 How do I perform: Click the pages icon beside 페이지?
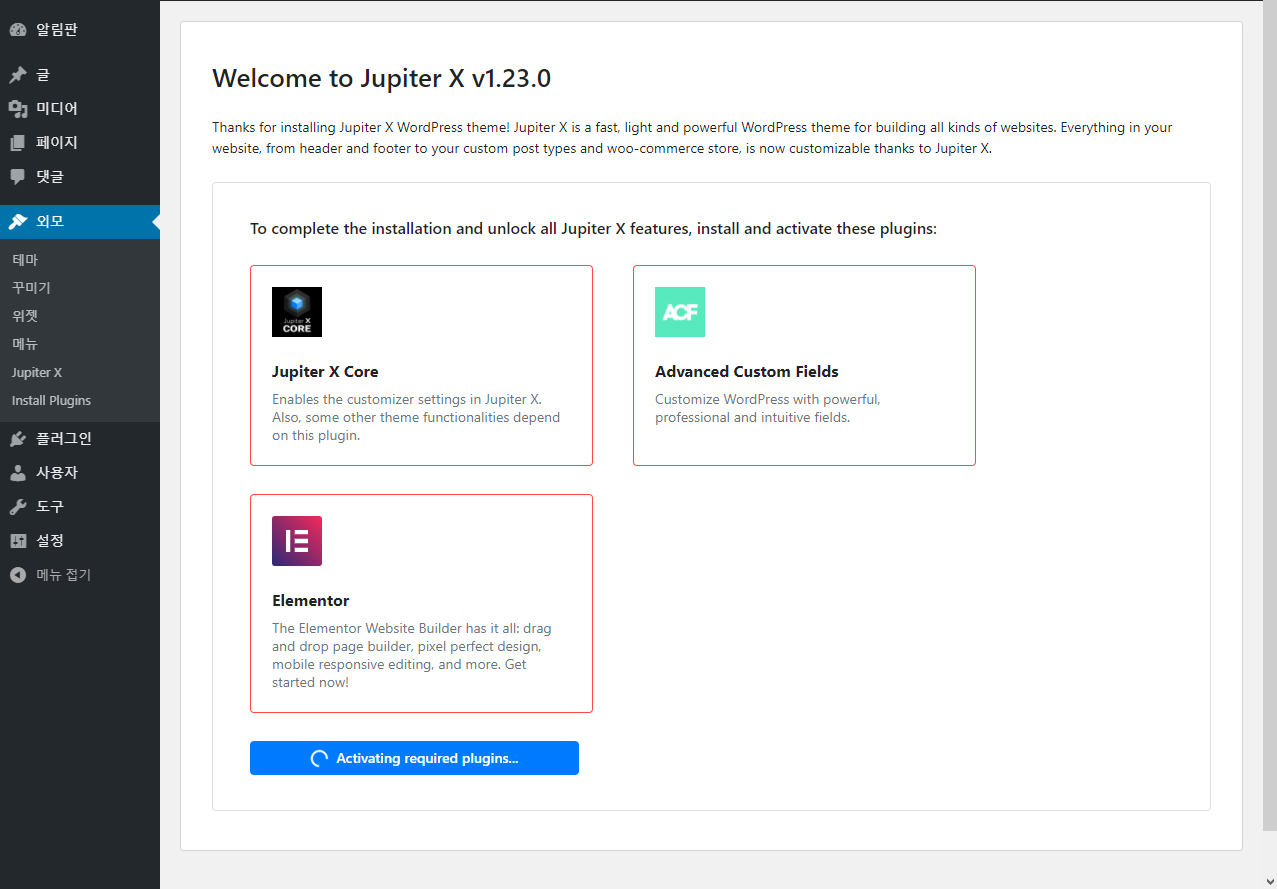(x=18, y=143)
